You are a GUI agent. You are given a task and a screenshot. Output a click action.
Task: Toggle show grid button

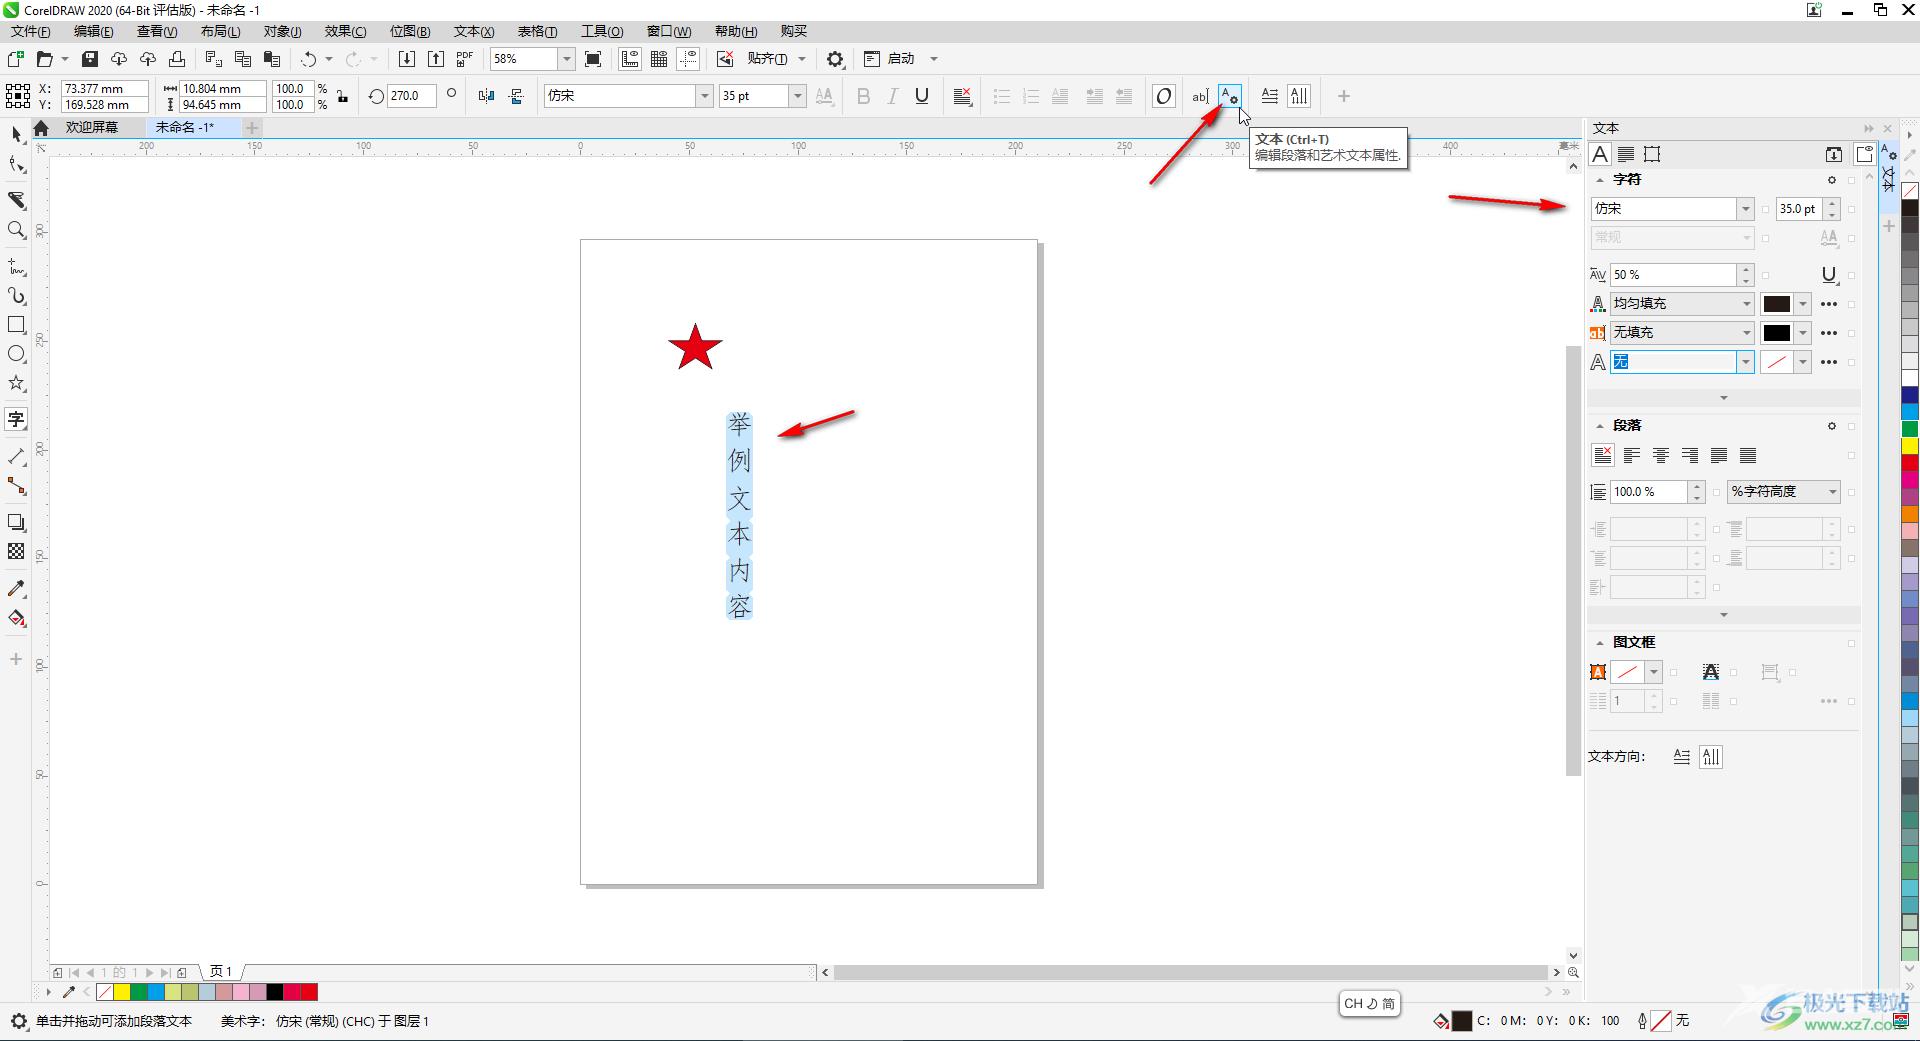coord(659,59)
